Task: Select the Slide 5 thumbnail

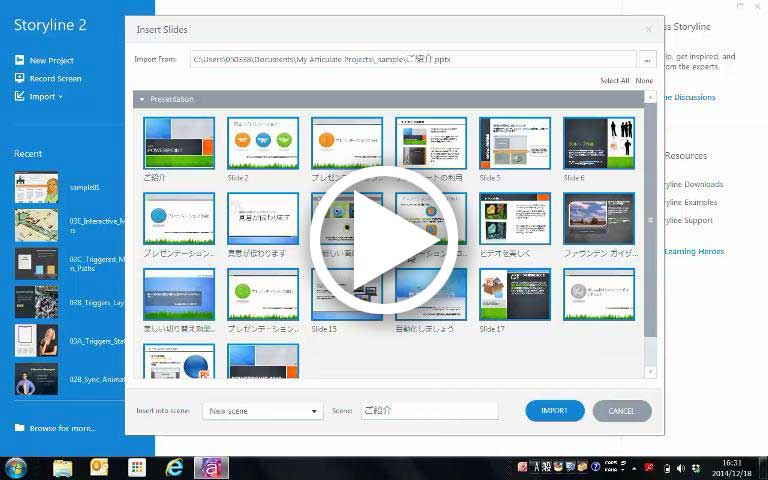Action: pyautogui.click(x=515, y=143)
